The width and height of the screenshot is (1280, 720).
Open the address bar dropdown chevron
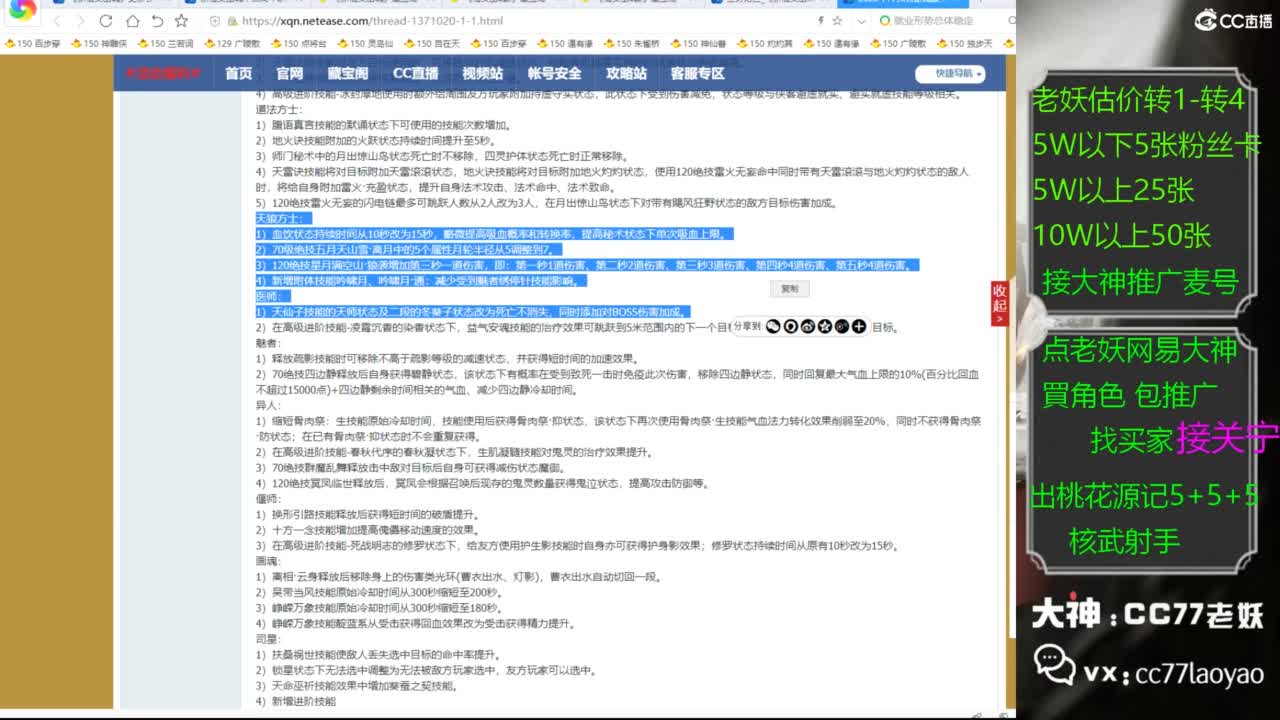coord(861,20)
